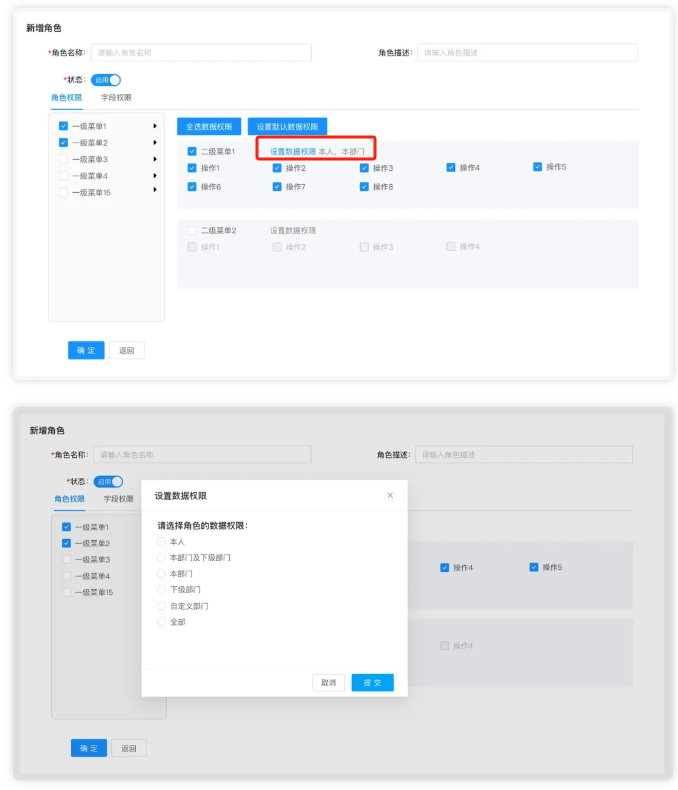
Task: Click the disabled 操作2 checkbox under 二级菜单2
Action: pos(277,247)
